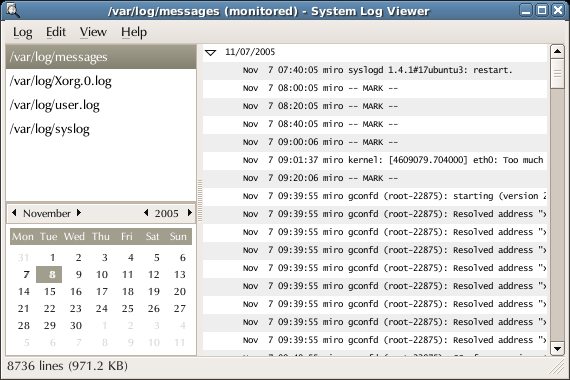Select November 15 in the calendar
Image resolution: width=570 pixels, height=380 pixels.
tap(49, 292)
